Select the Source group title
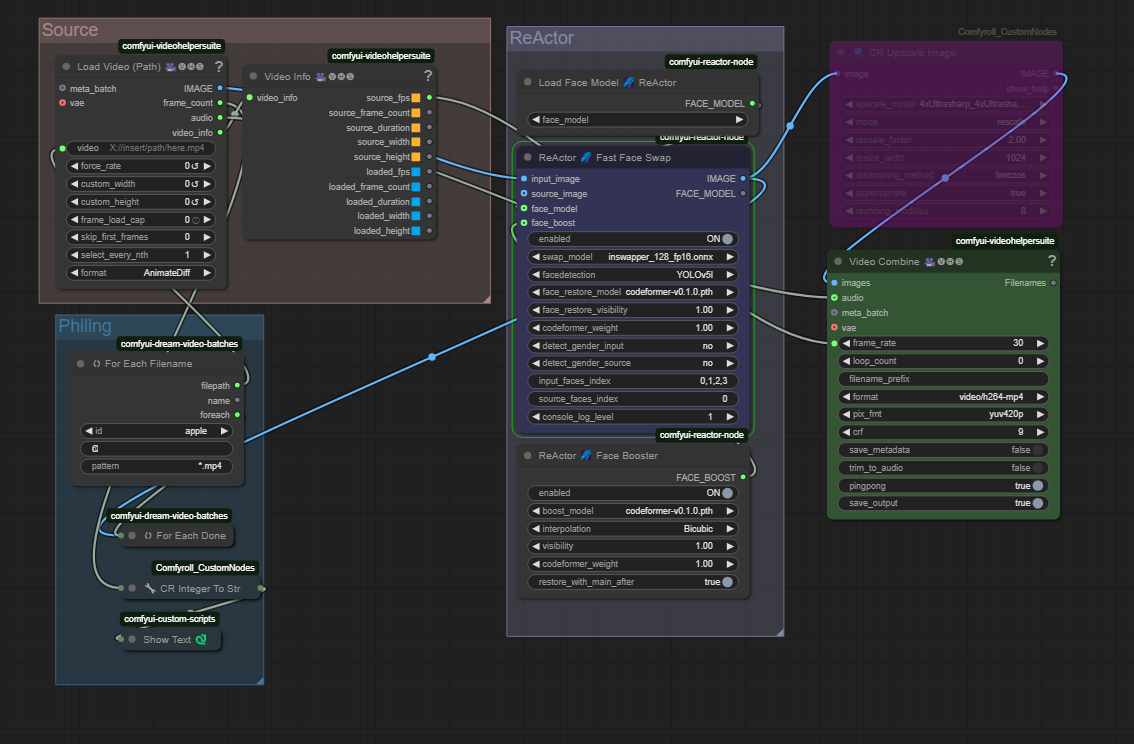This screenshot has height=744, width=1134. (x=70, y=31)
